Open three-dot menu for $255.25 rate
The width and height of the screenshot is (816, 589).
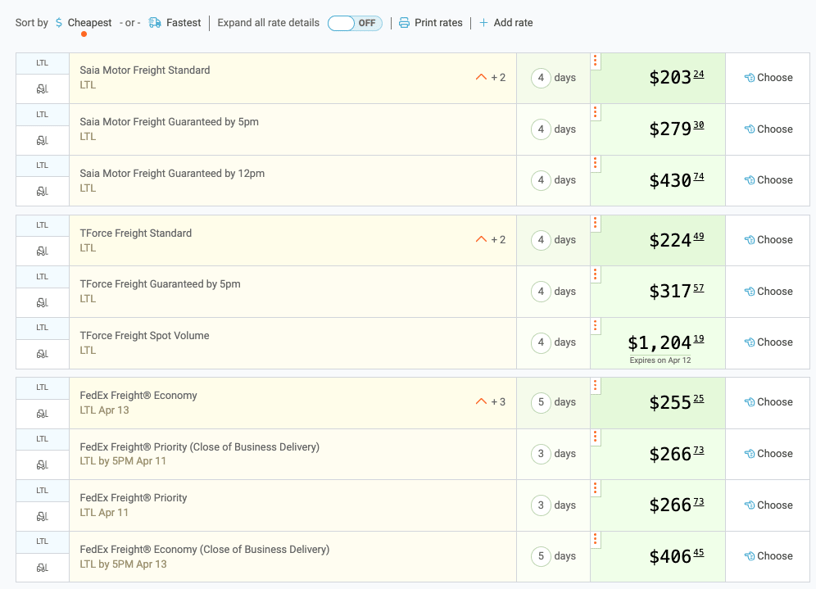pos(595,386)
